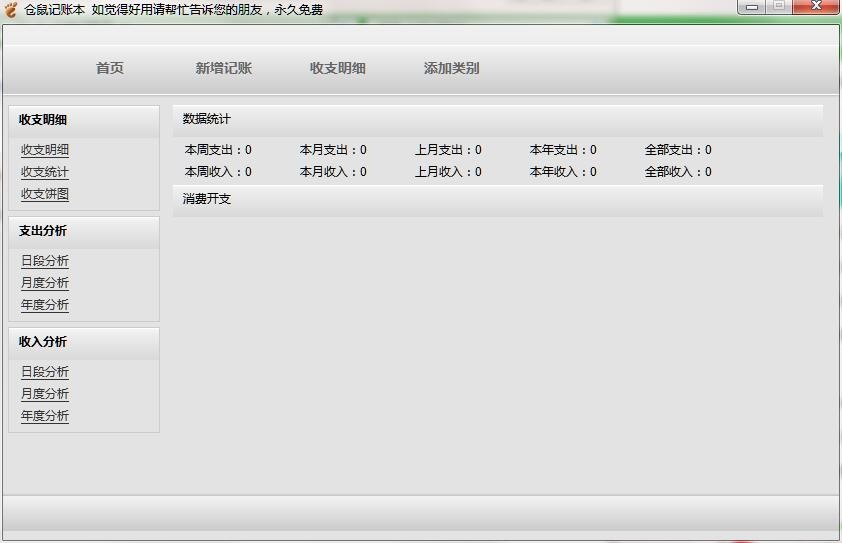Viewport: 842px width, 543px height.
Task: Open the underlined 收支明细 link in the sidebar
Action: 45,150
